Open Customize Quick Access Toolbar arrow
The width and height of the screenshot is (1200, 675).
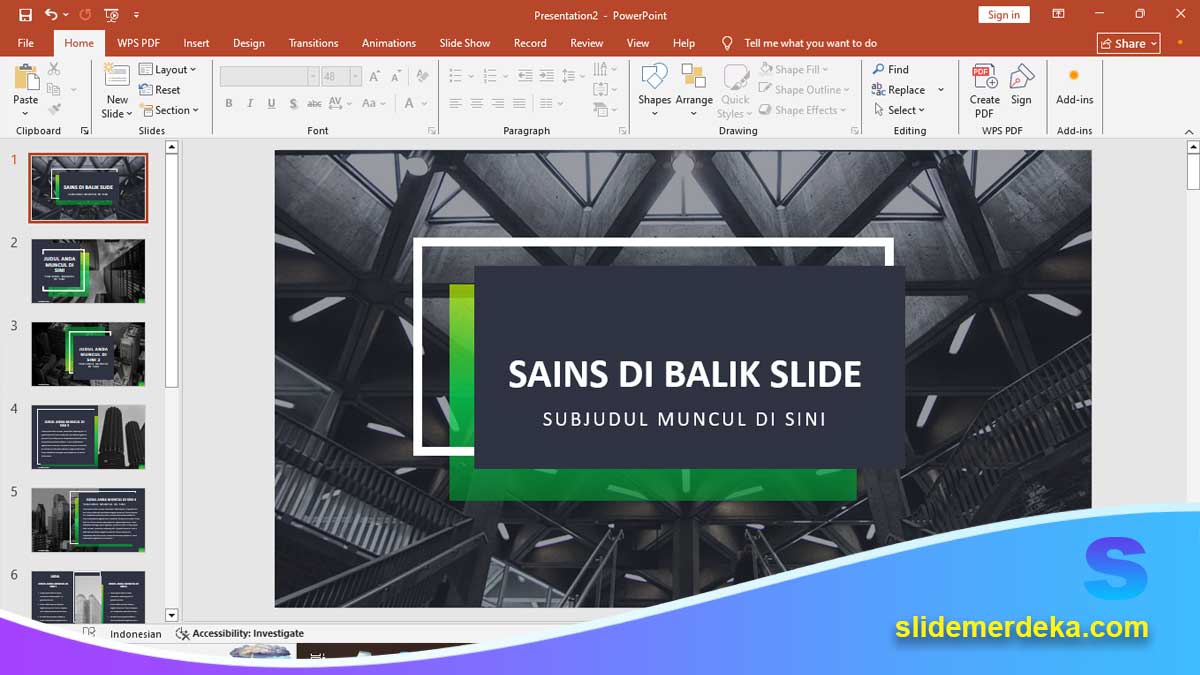pos(136,15)
